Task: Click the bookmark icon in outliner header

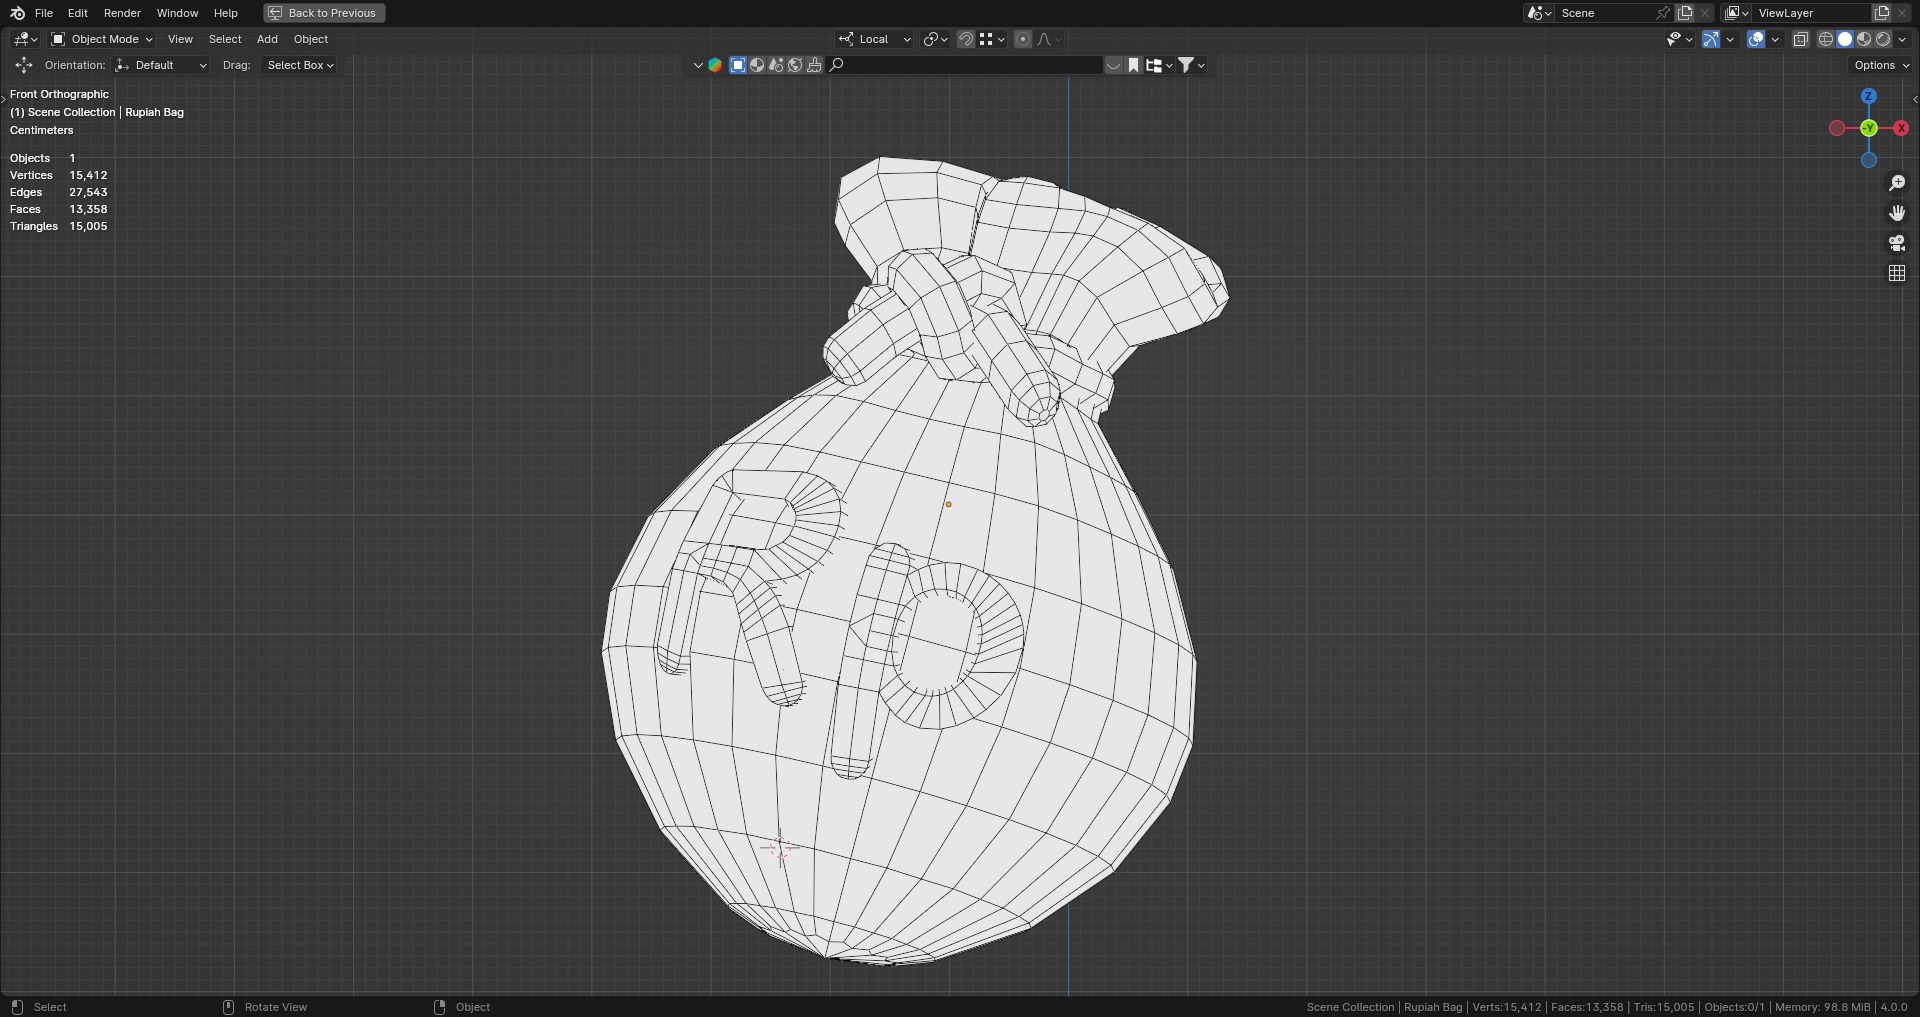Action: [x=1133, y=65]
